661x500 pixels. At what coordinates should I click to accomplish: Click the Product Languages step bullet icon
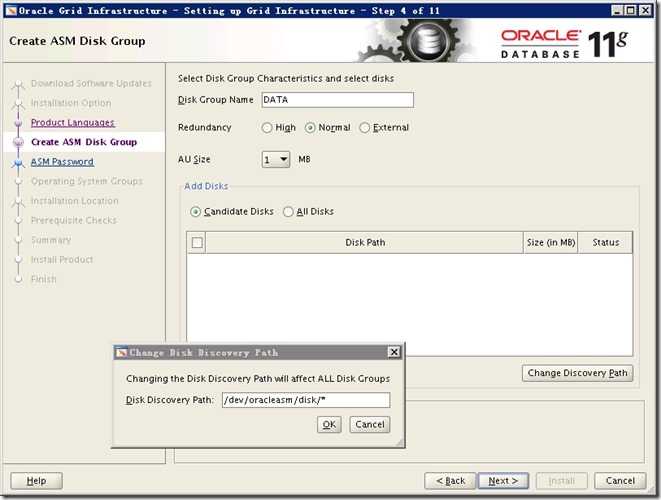18,123
